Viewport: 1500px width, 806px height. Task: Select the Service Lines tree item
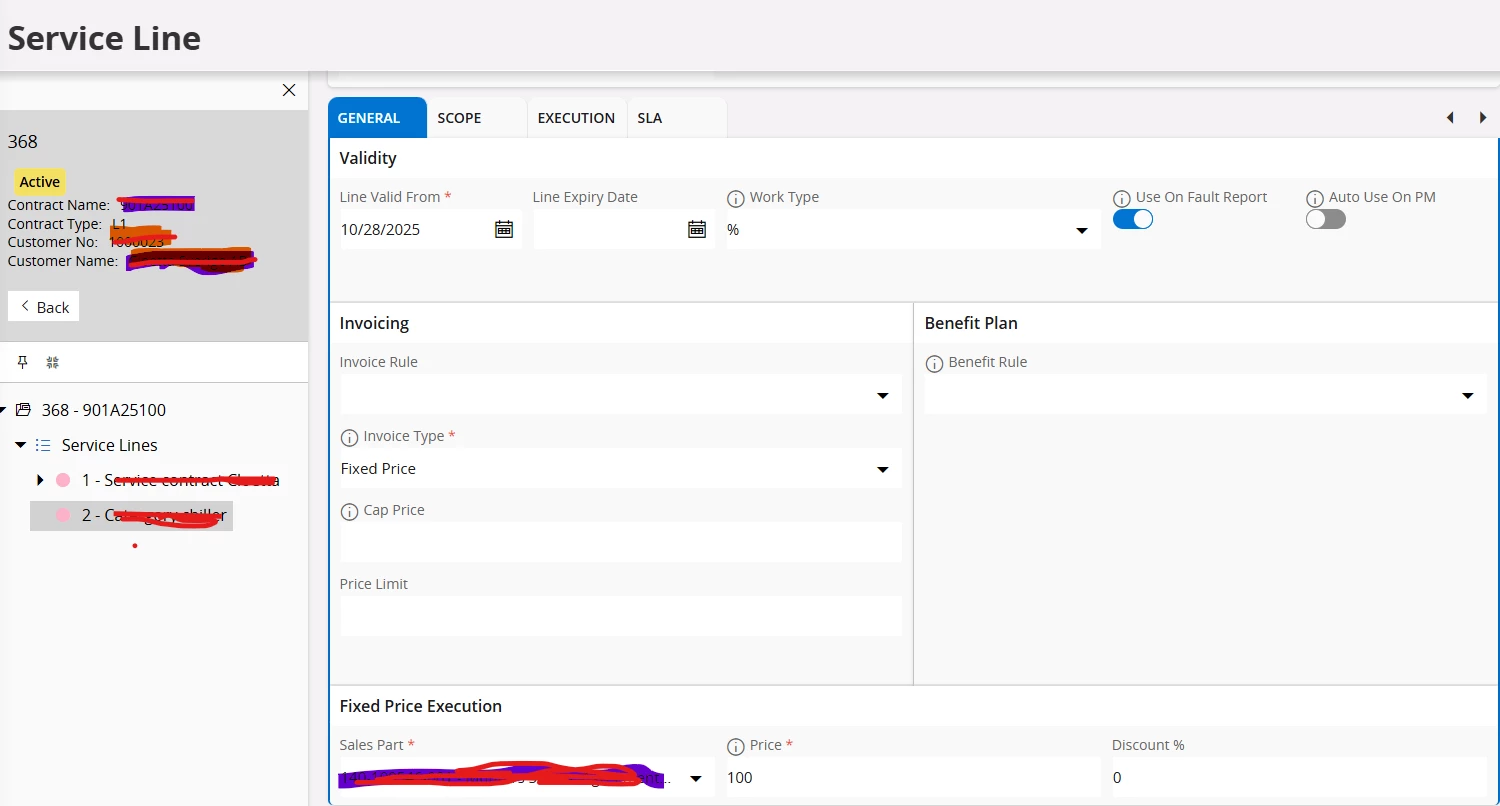click(x=110, y=445)
